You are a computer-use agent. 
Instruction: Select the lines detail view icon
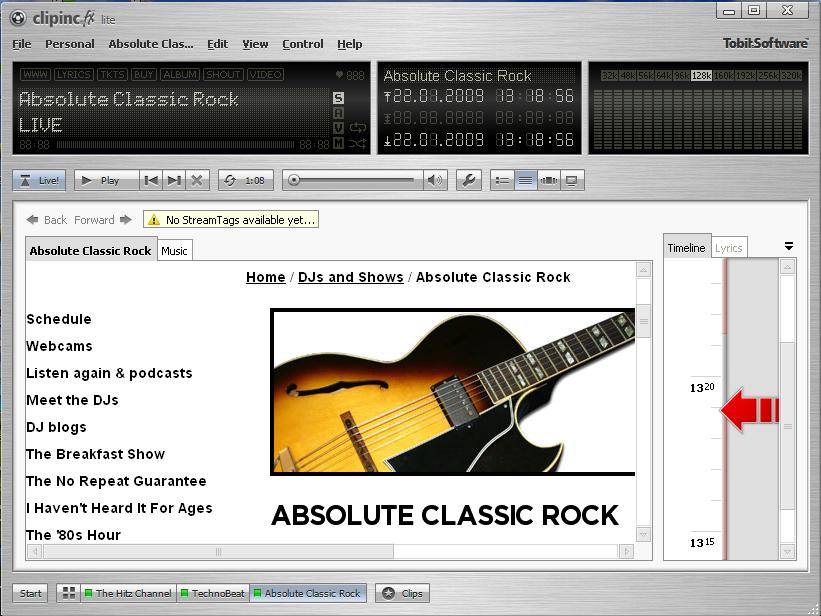pyautogui.click(x=525, y=181)
